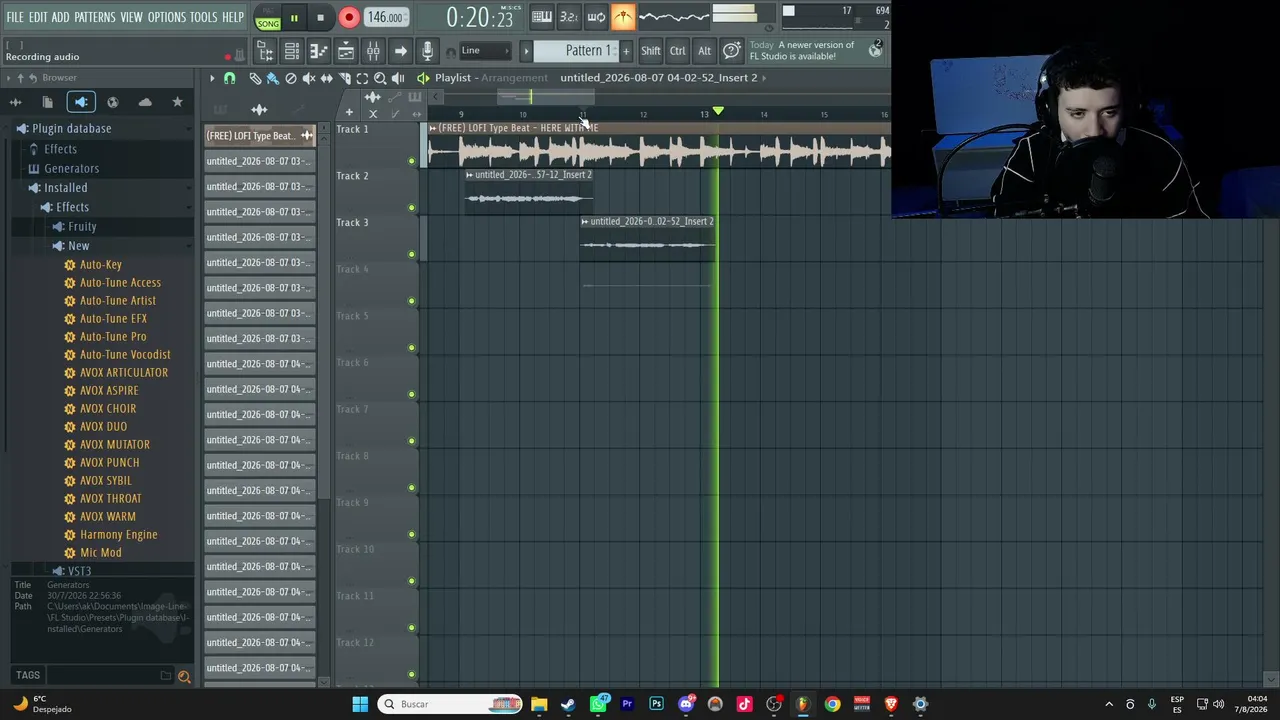Open the Line snap dropdown

pyautogui.click(x=484, y=51)
